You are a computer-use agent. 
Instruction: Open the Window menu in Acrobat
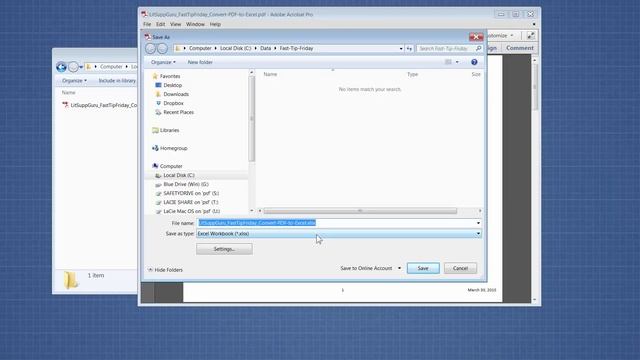pos(195,24)
